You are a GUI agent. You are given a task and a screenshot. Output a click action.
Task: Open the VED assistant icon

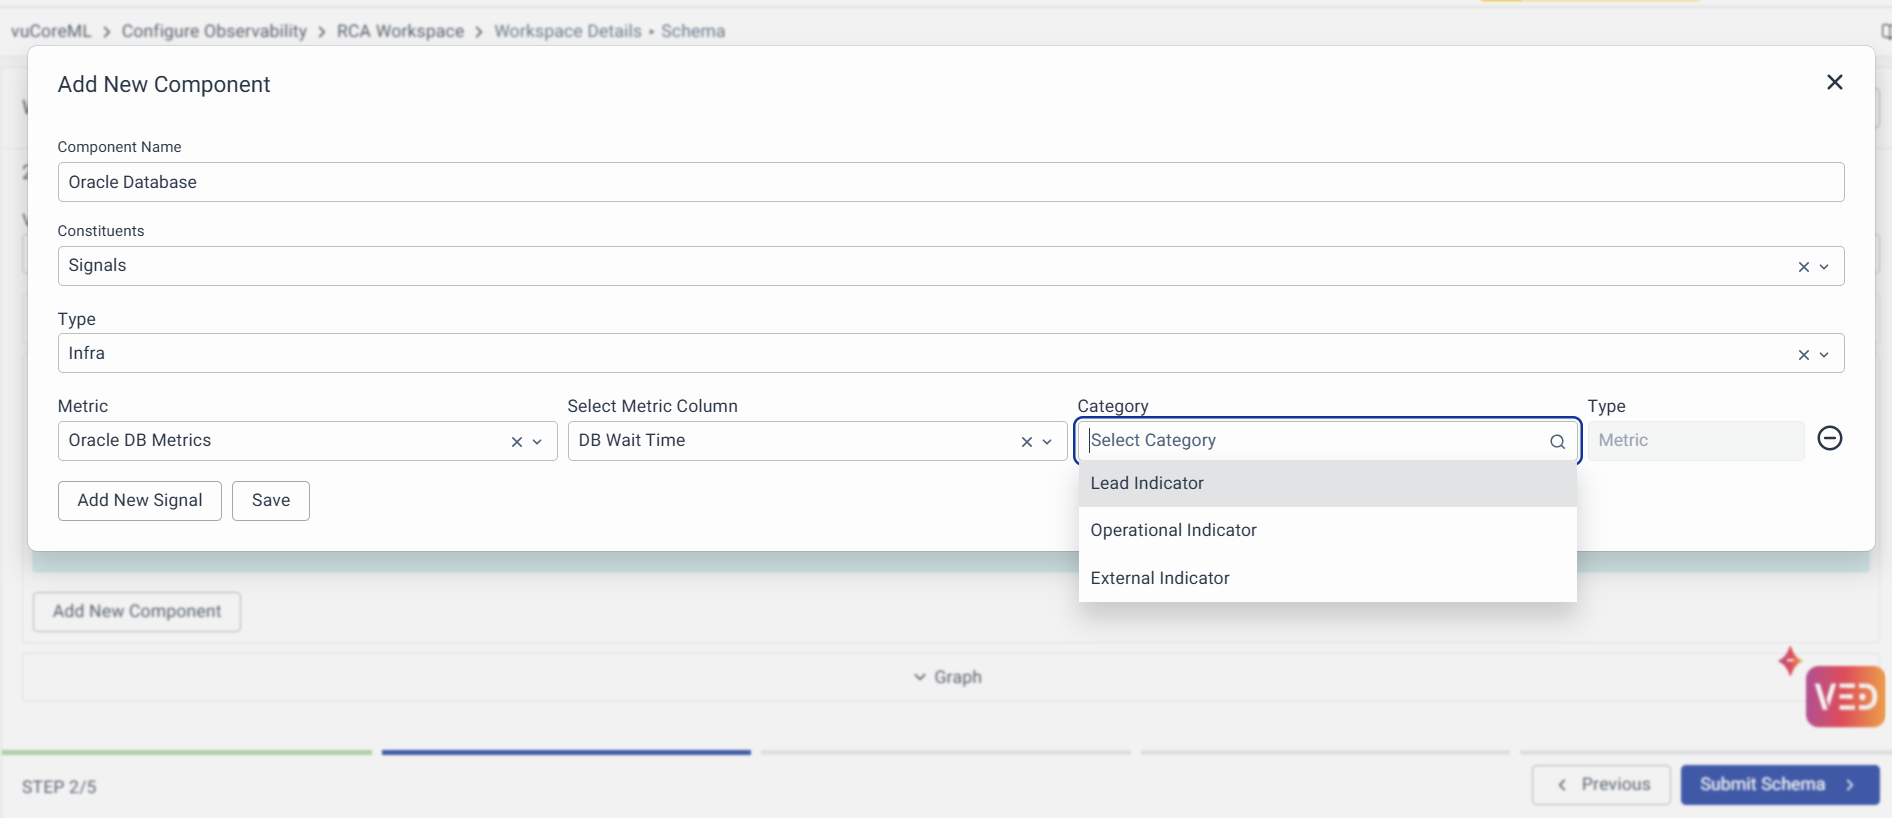pyautogui.click(x=1844, y=696)
